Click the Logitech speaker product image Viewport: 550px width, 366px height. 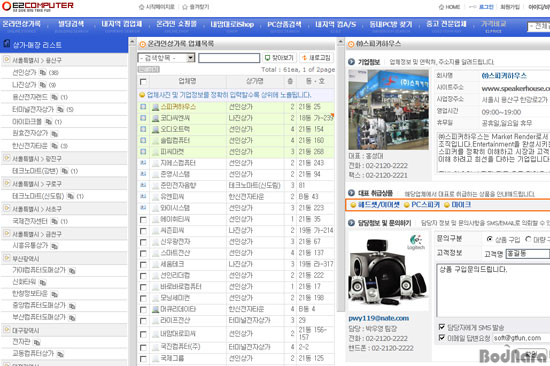click(388, 270)
